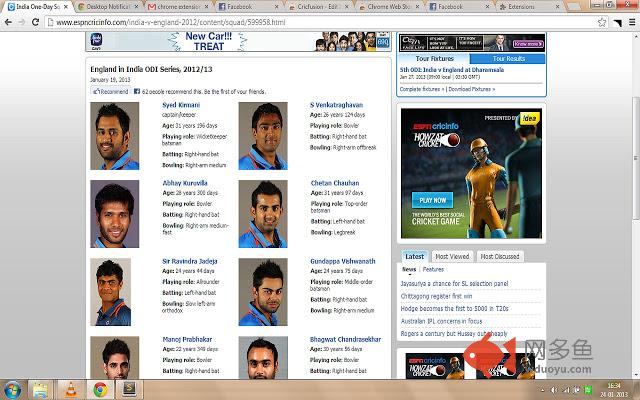Open the Tour Fixtures tab

point(434,58)
